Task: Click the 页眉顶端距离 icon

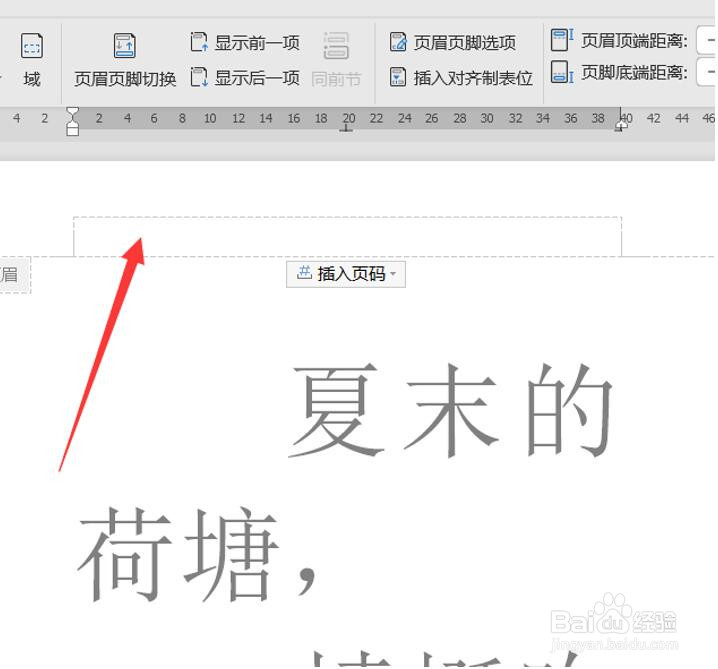Action: (x=562, y=40)
